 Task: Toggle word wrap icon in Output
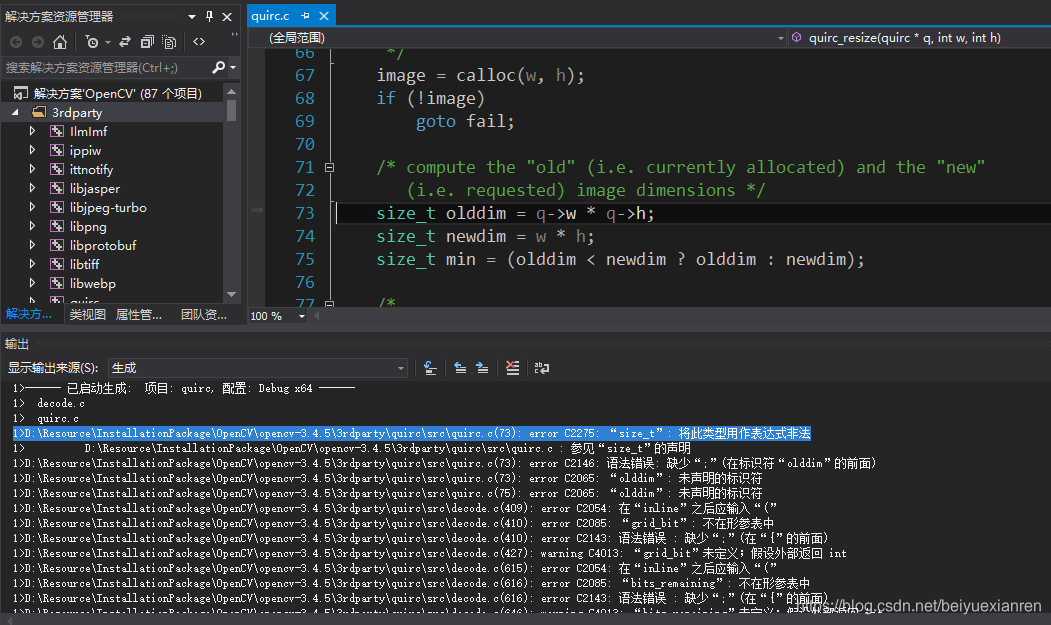[542, 368]
